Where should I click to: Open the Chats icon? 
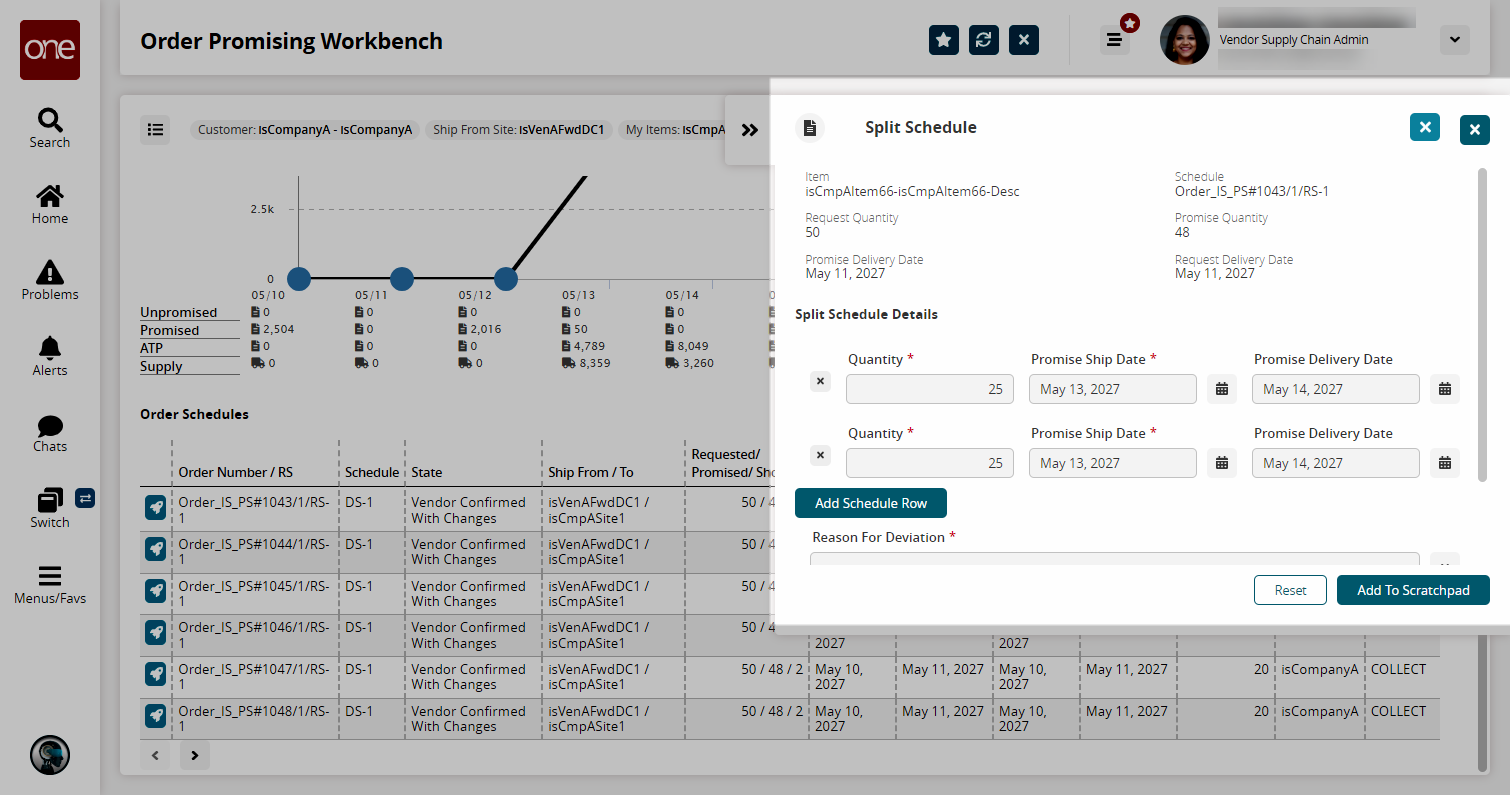point(49,426)
